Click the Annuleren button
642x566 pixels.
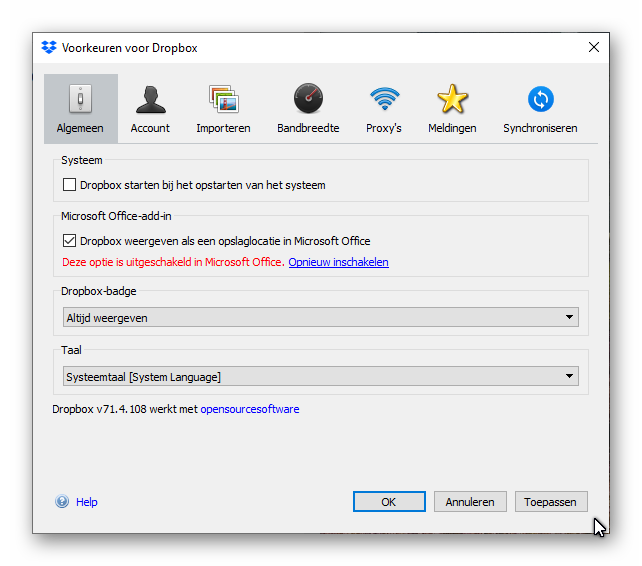(470, 502)
